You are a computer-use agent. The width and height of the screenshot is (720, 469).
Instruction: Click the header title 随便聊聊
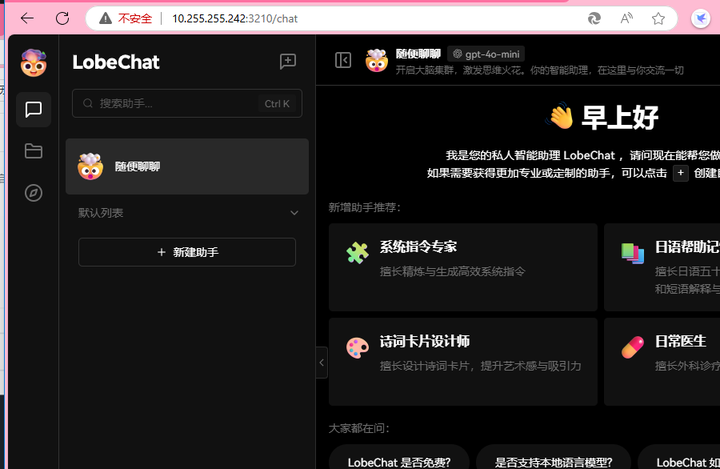point(418,54)
